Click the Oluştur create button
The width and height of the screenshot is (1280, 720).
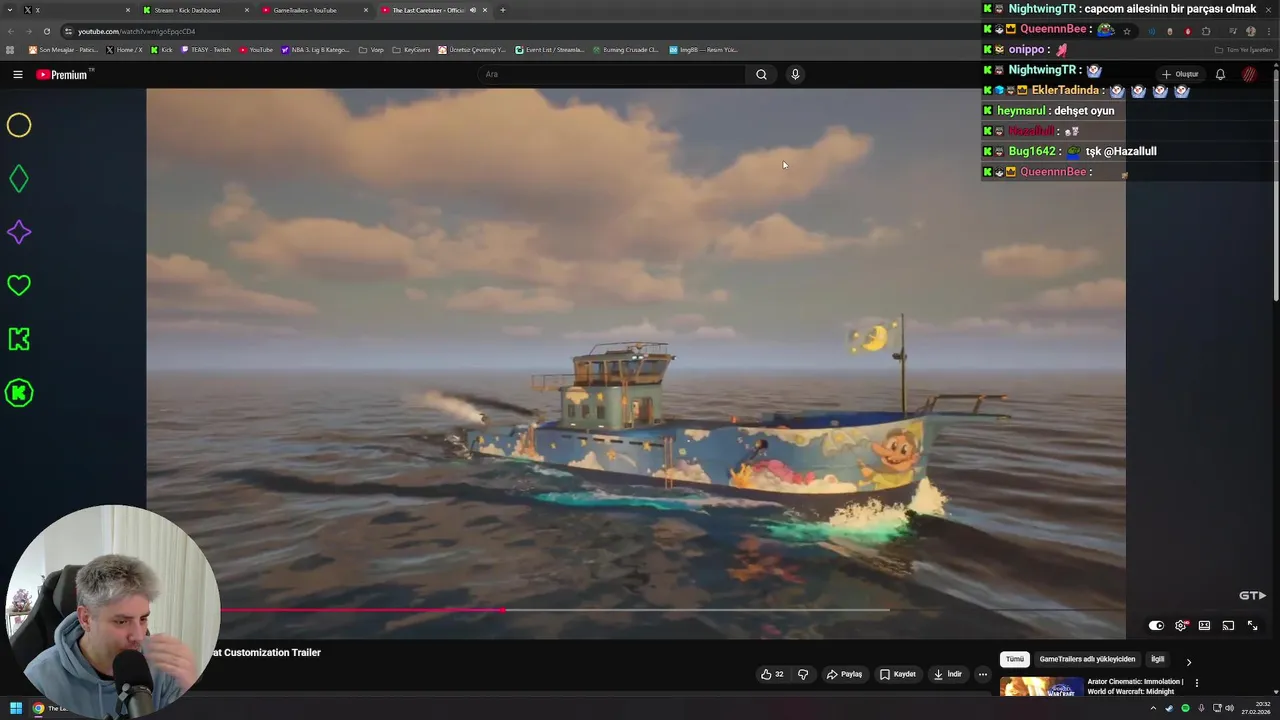1180,74
